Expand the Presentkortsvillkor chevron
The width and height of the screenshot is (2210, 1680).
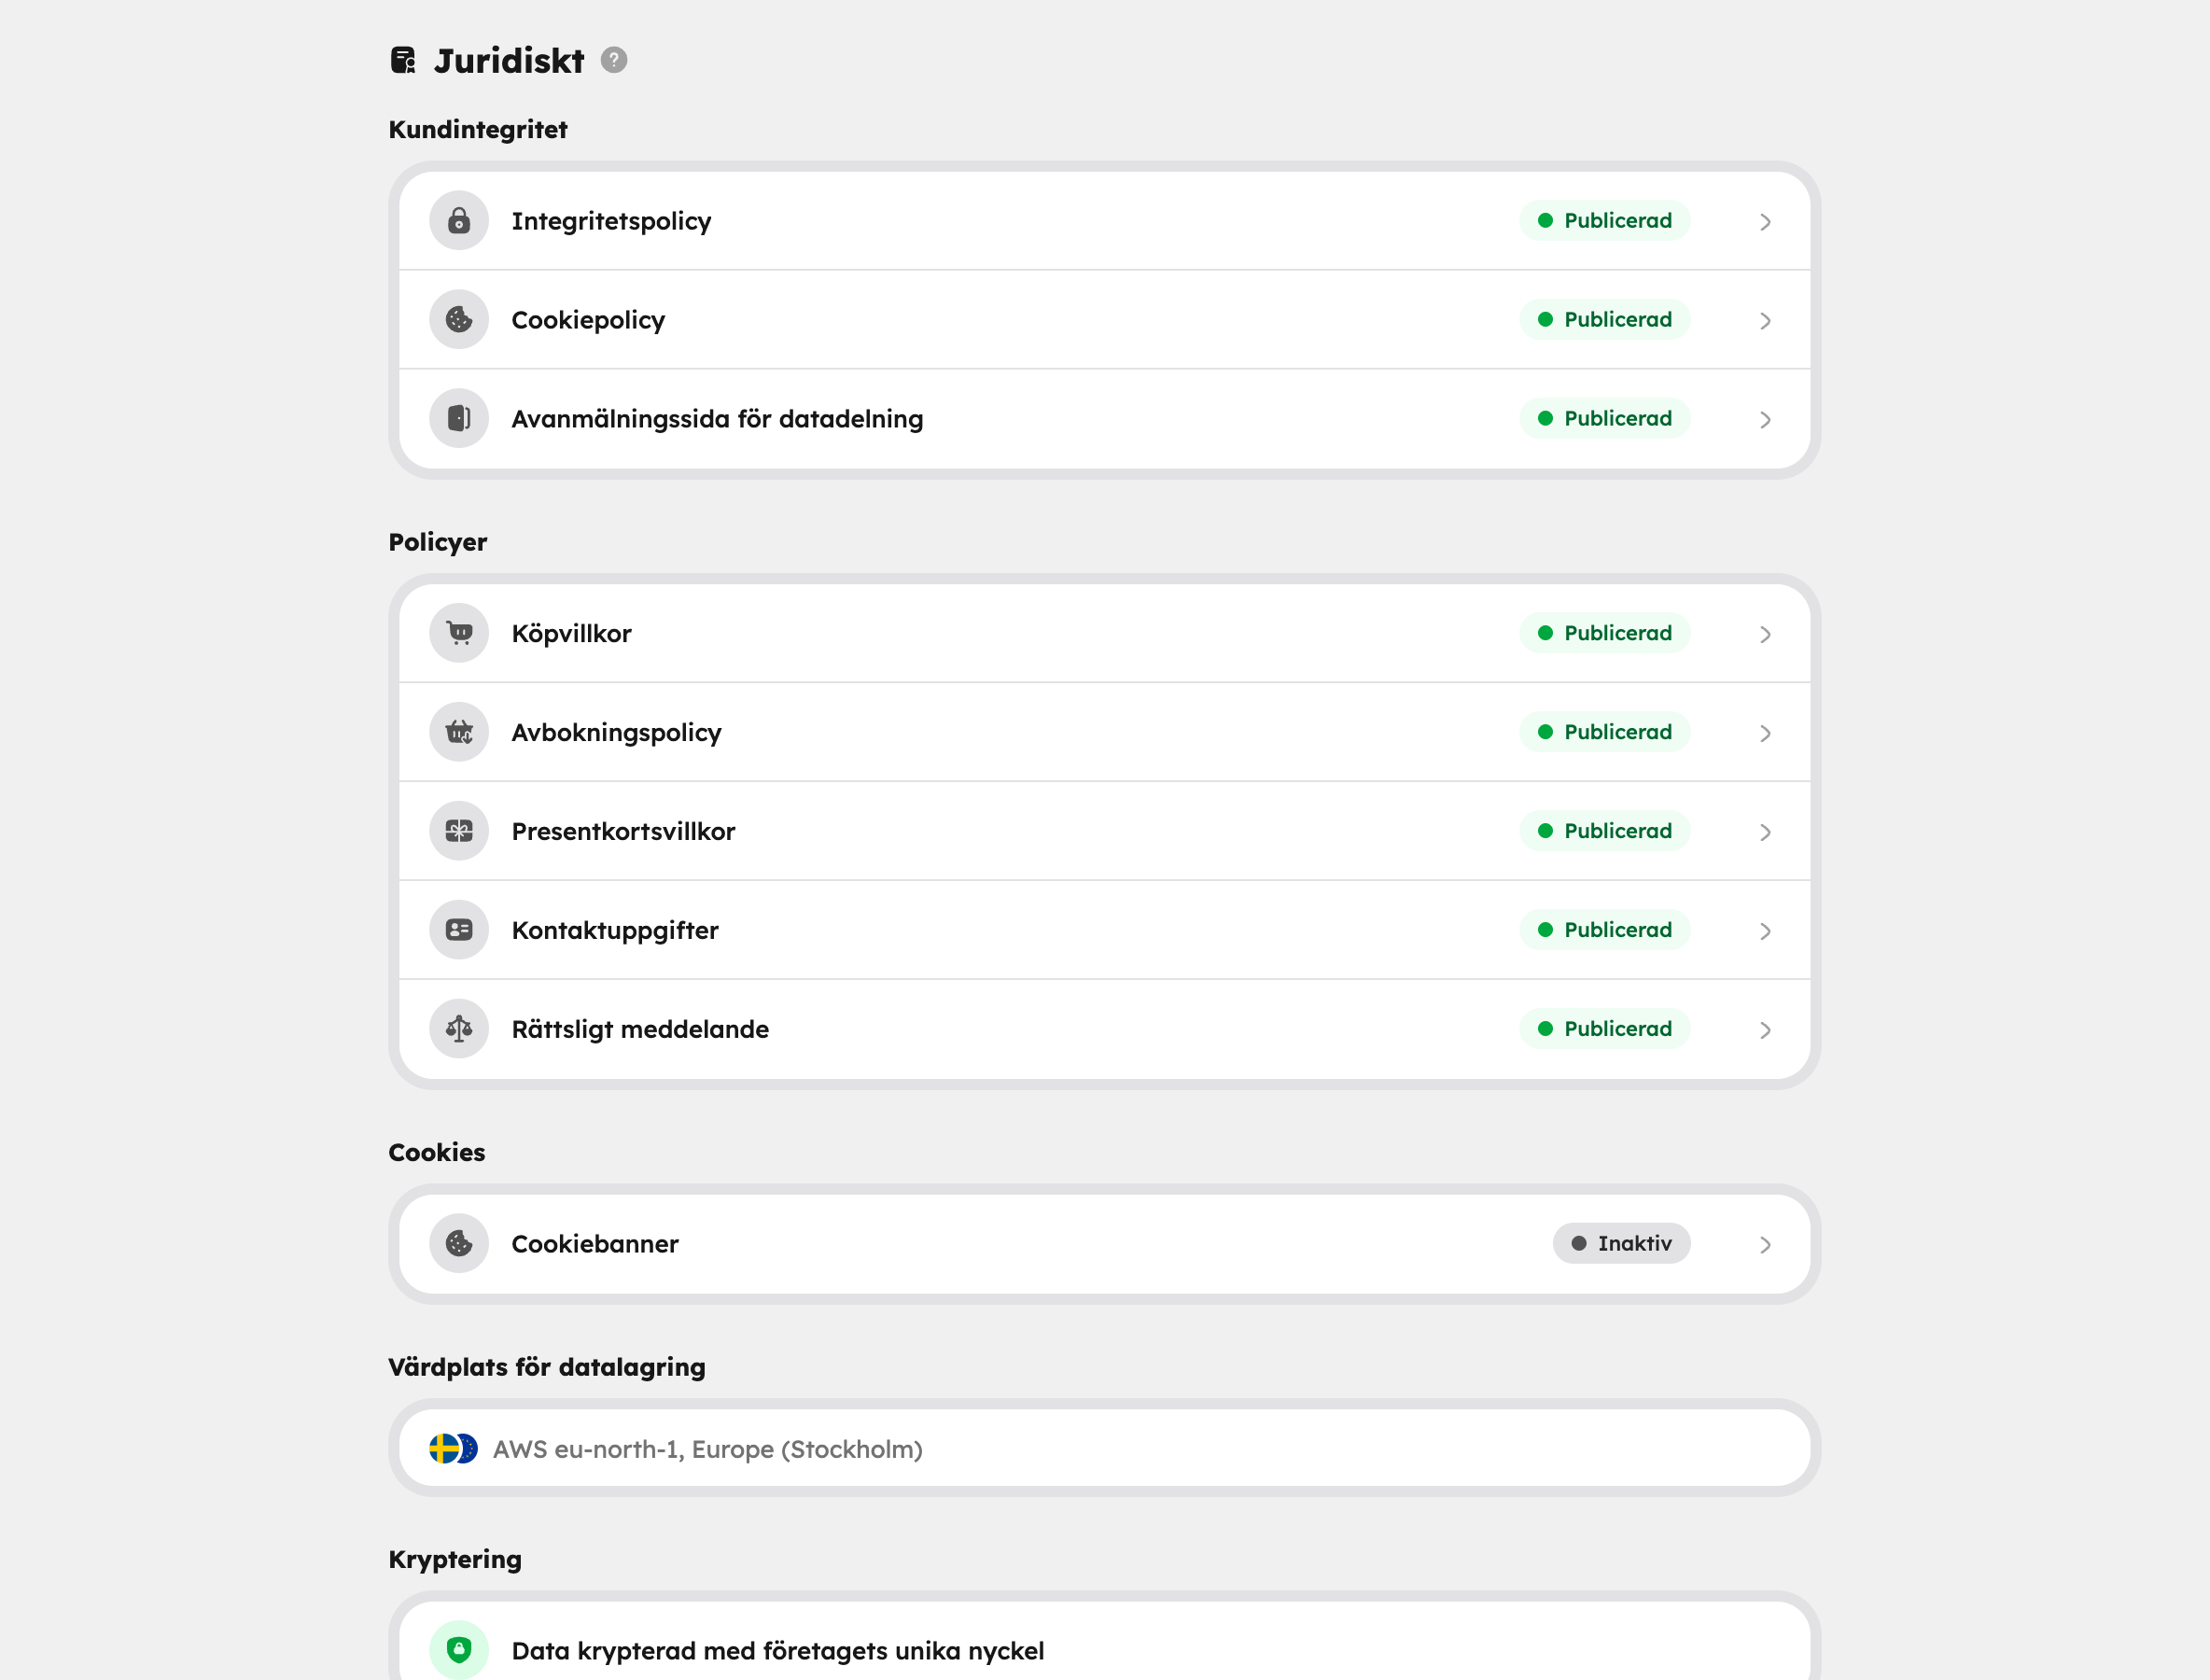point(1765,832)
